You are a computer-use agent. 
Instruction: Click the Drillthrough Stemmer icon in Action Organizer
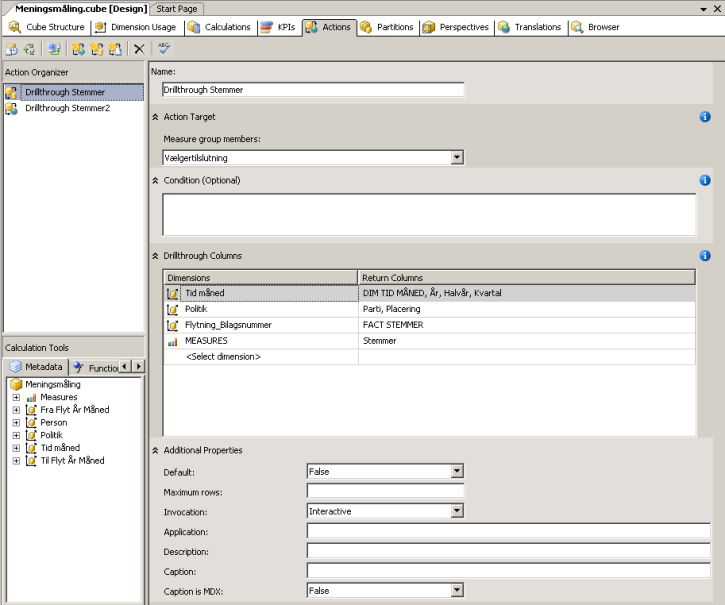click(x=11, y=93)
